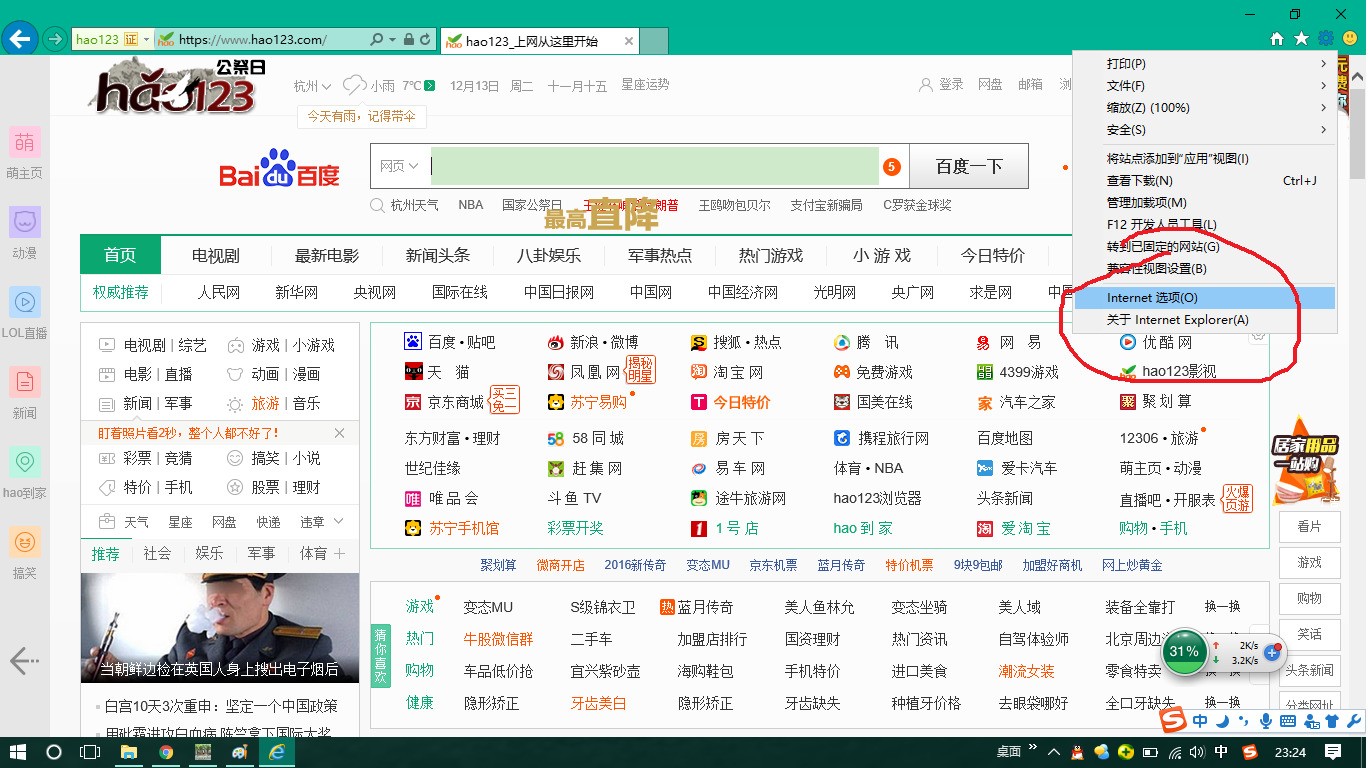Select the 军事热点 navigation tab
The width and height of the screenshot is (1368, 768).
coord(660,255)
